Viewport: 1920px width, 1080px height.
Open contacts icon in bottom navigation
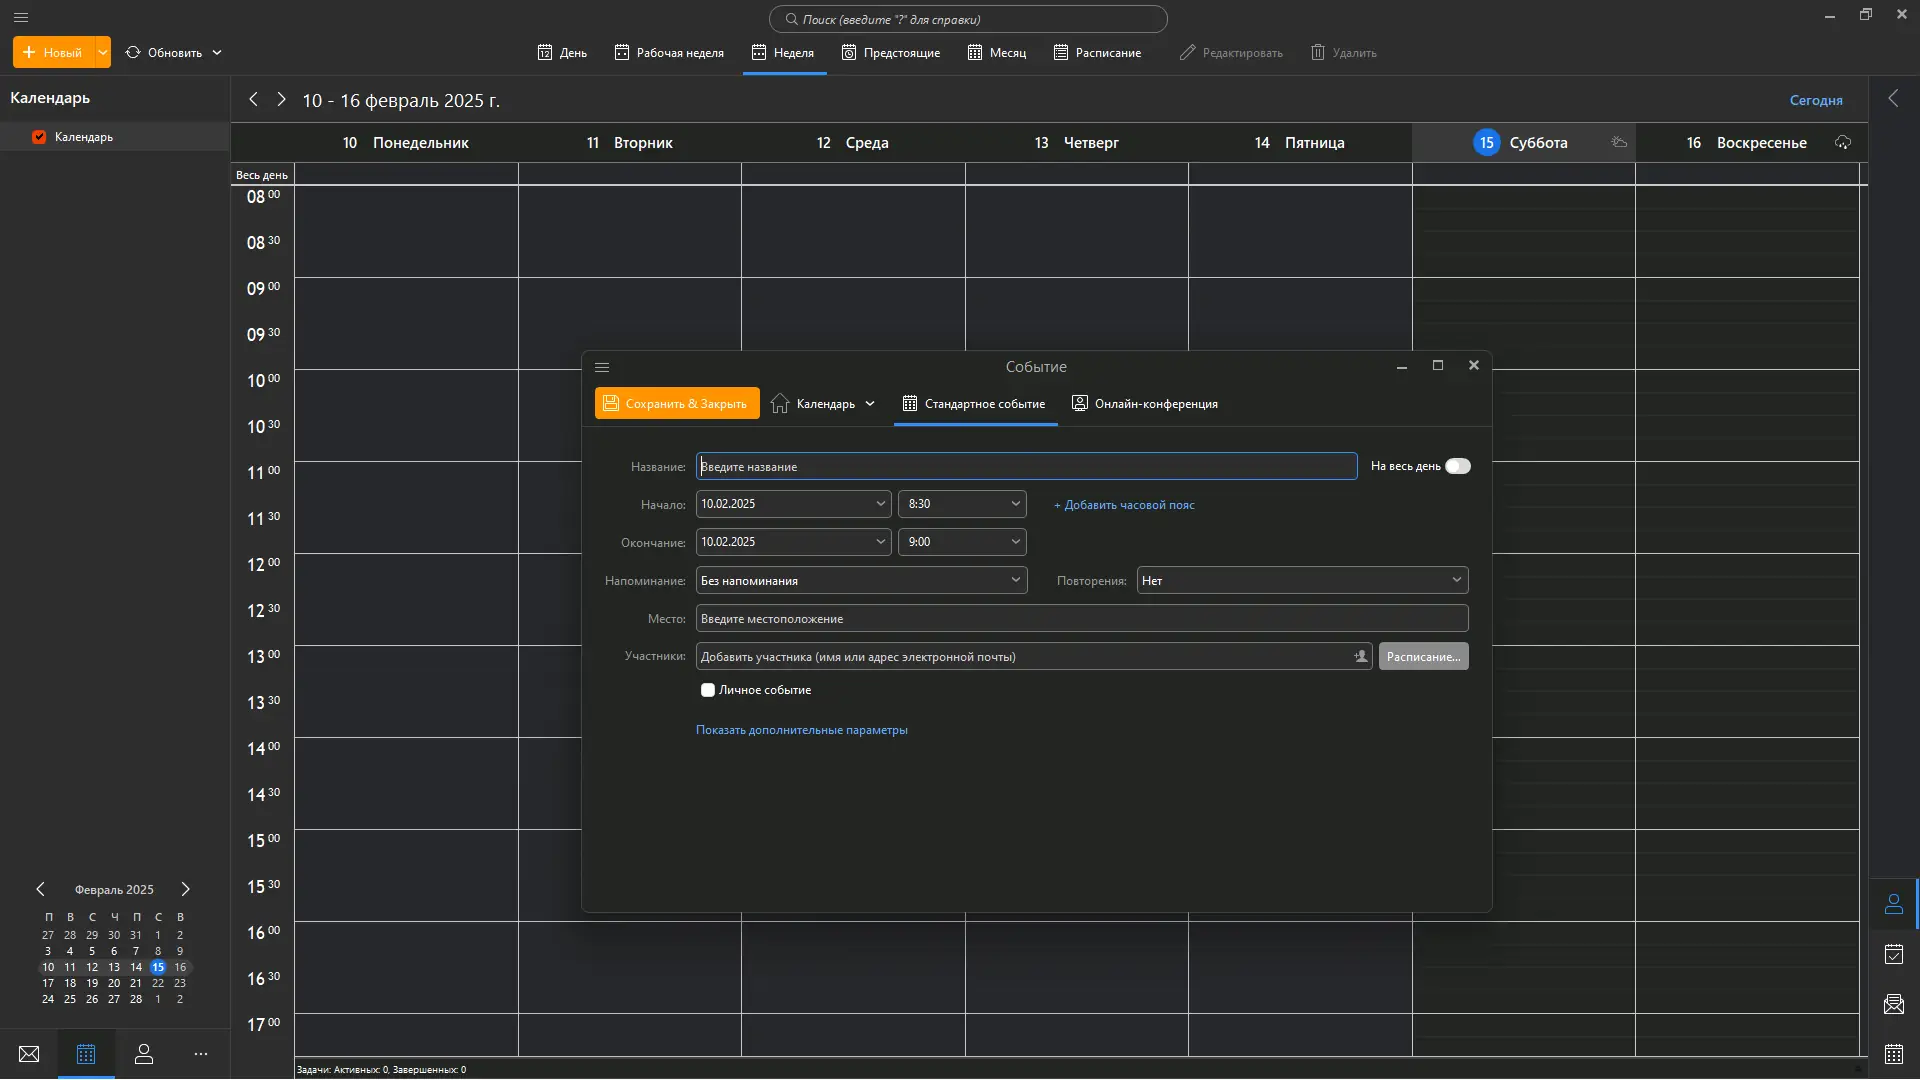[x=144, y=1054]
